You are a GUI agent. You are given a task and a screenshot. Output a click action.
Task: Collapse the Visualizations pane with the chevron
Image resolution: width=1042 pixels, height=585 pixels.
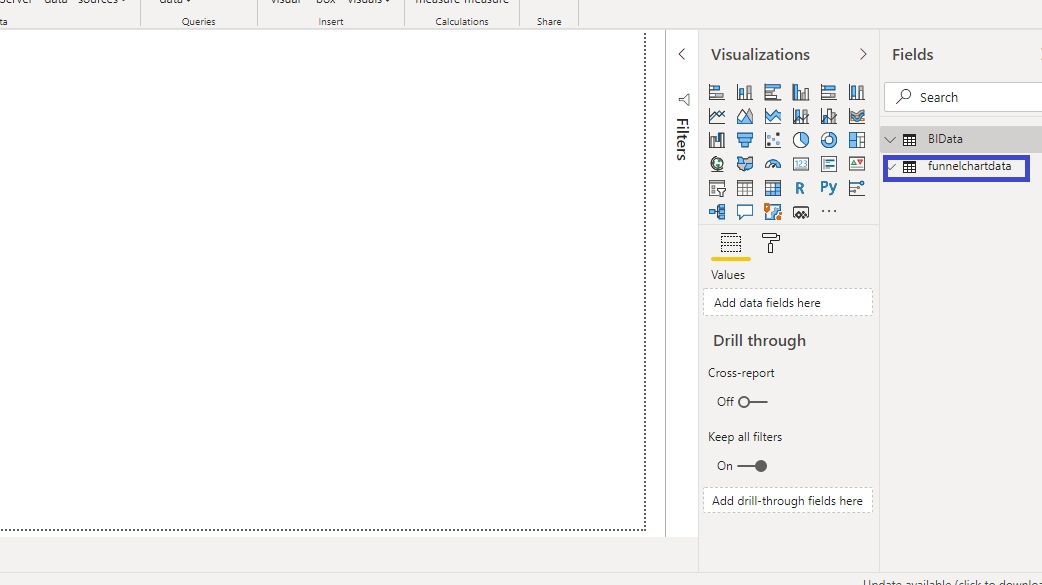pyautogui.click(x=863, y=55)
